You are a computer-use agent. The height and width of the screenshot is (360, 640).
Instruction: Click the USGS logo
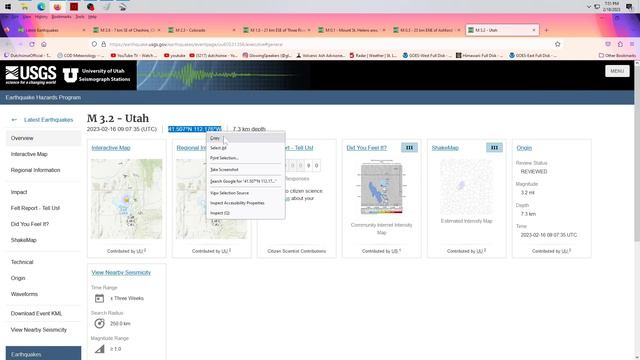pos(31,75)
